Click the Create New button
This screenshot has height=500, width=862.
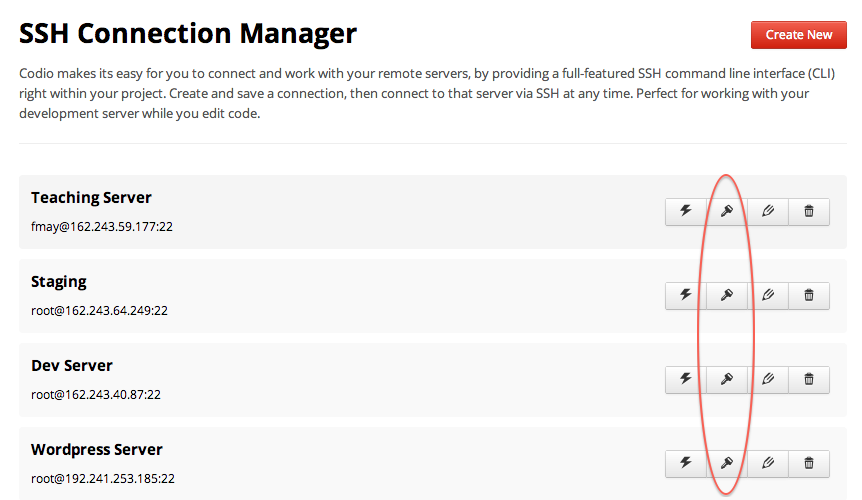[799, 35]
